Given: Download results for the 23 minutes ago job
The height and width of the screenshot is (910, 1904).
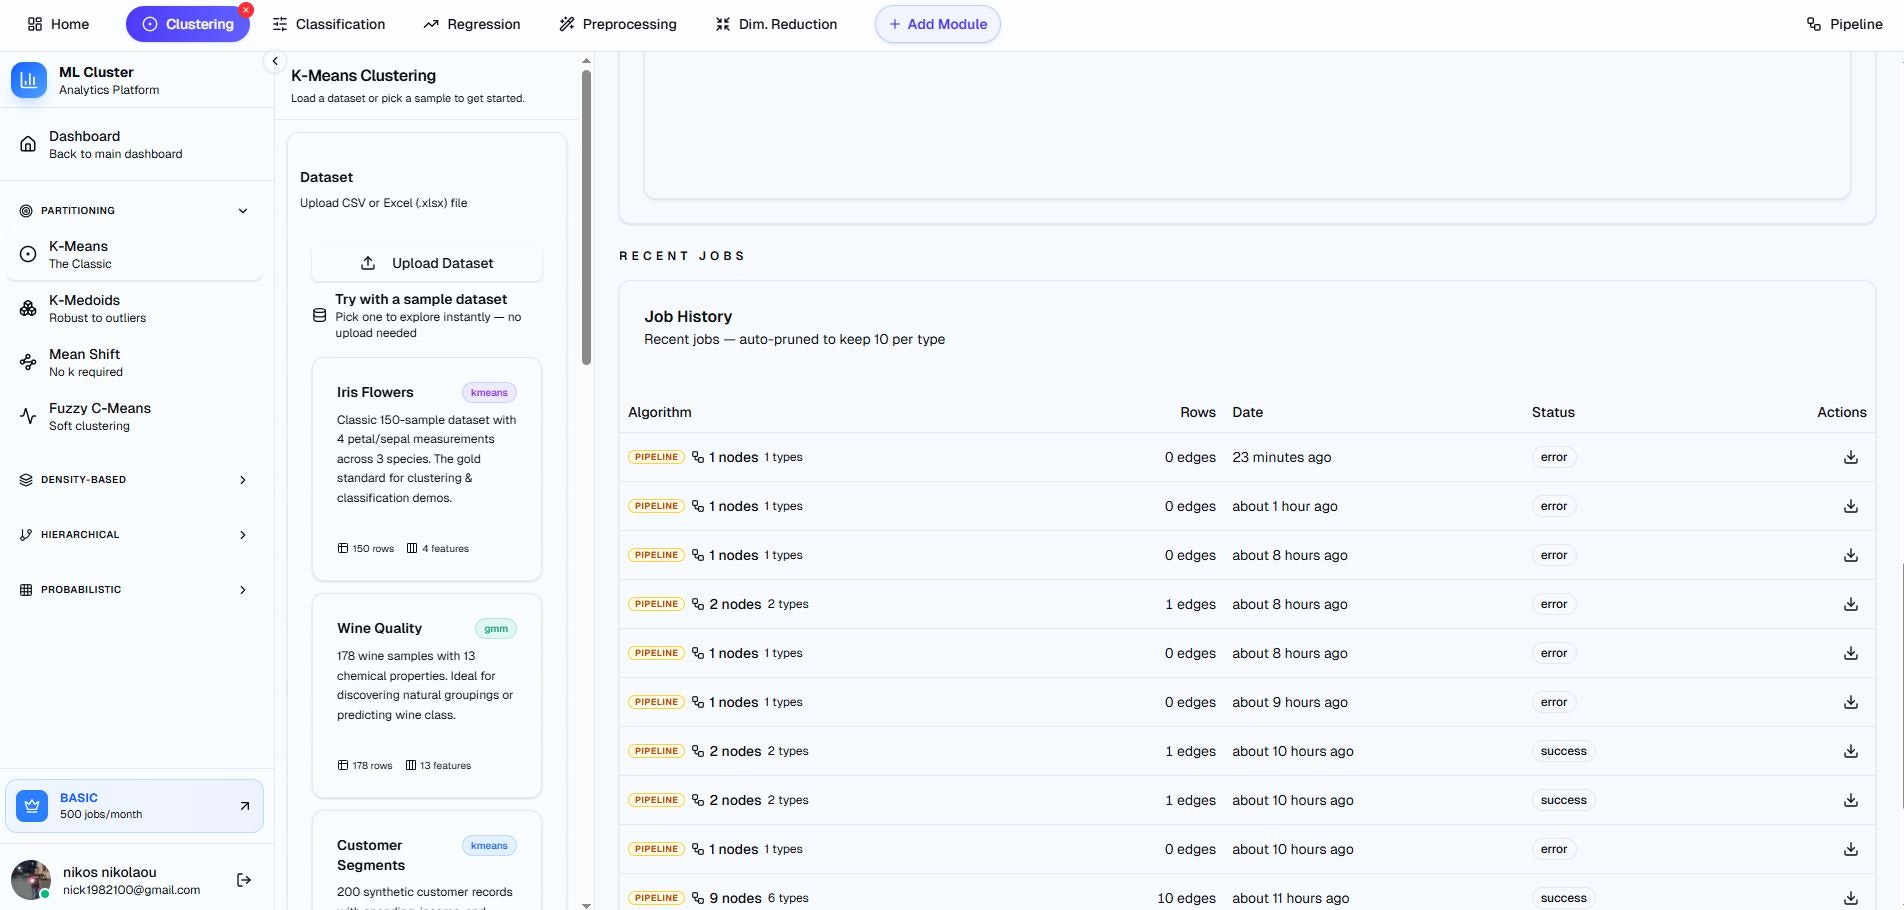Looking at the screenshot, I should 1850,456.
